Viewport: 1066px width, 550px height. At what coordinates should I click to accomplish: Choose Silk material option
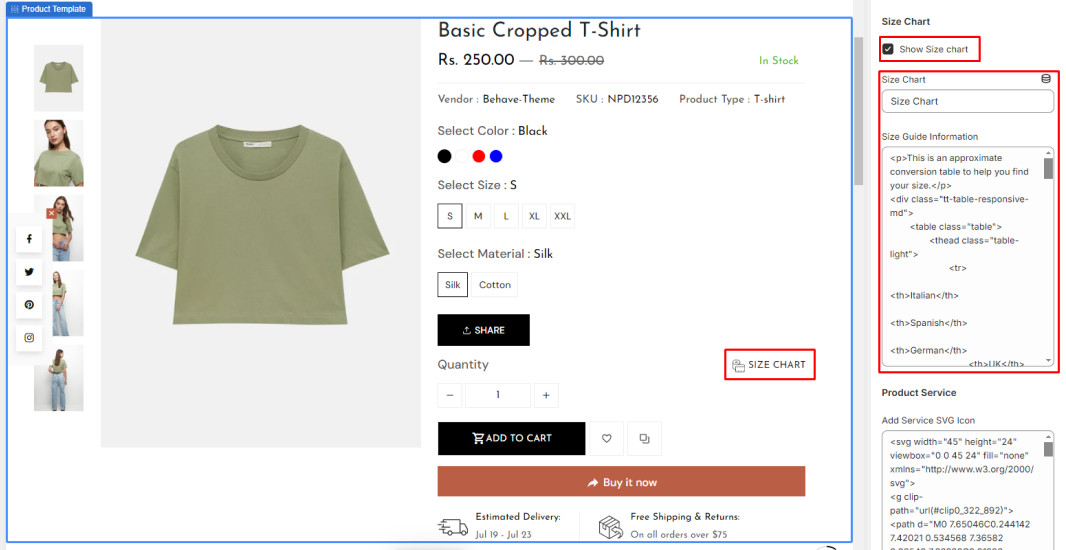453,285
